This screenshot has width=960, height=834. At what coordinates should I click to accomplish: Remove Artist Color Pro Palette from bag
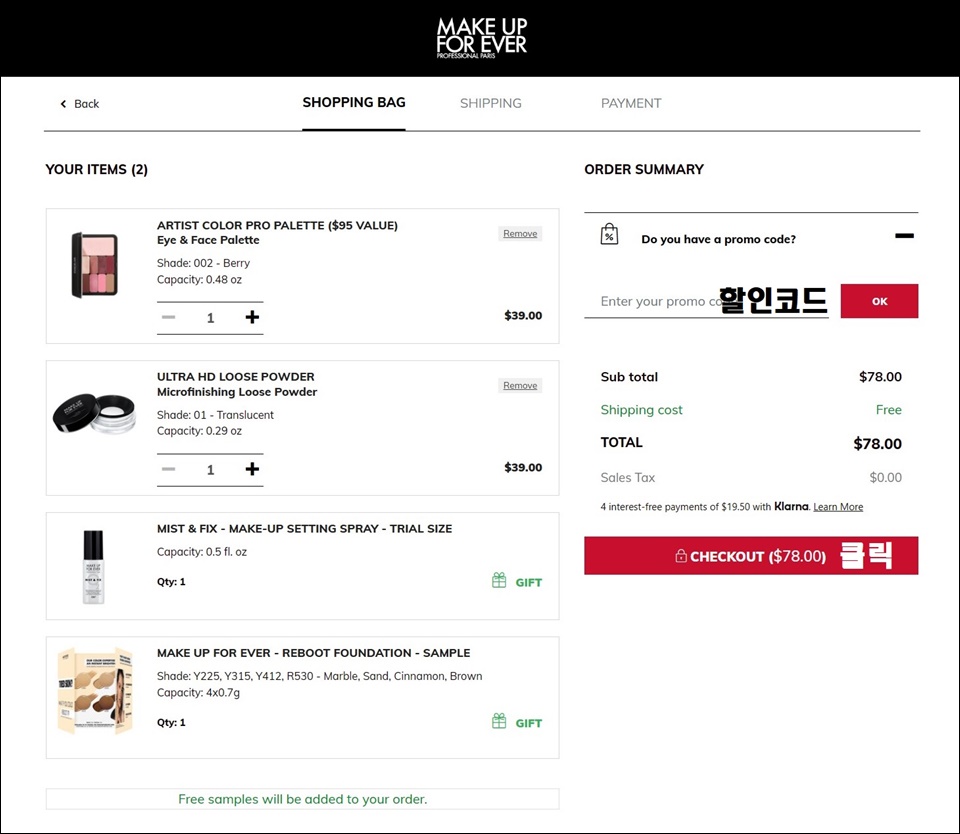520,234
